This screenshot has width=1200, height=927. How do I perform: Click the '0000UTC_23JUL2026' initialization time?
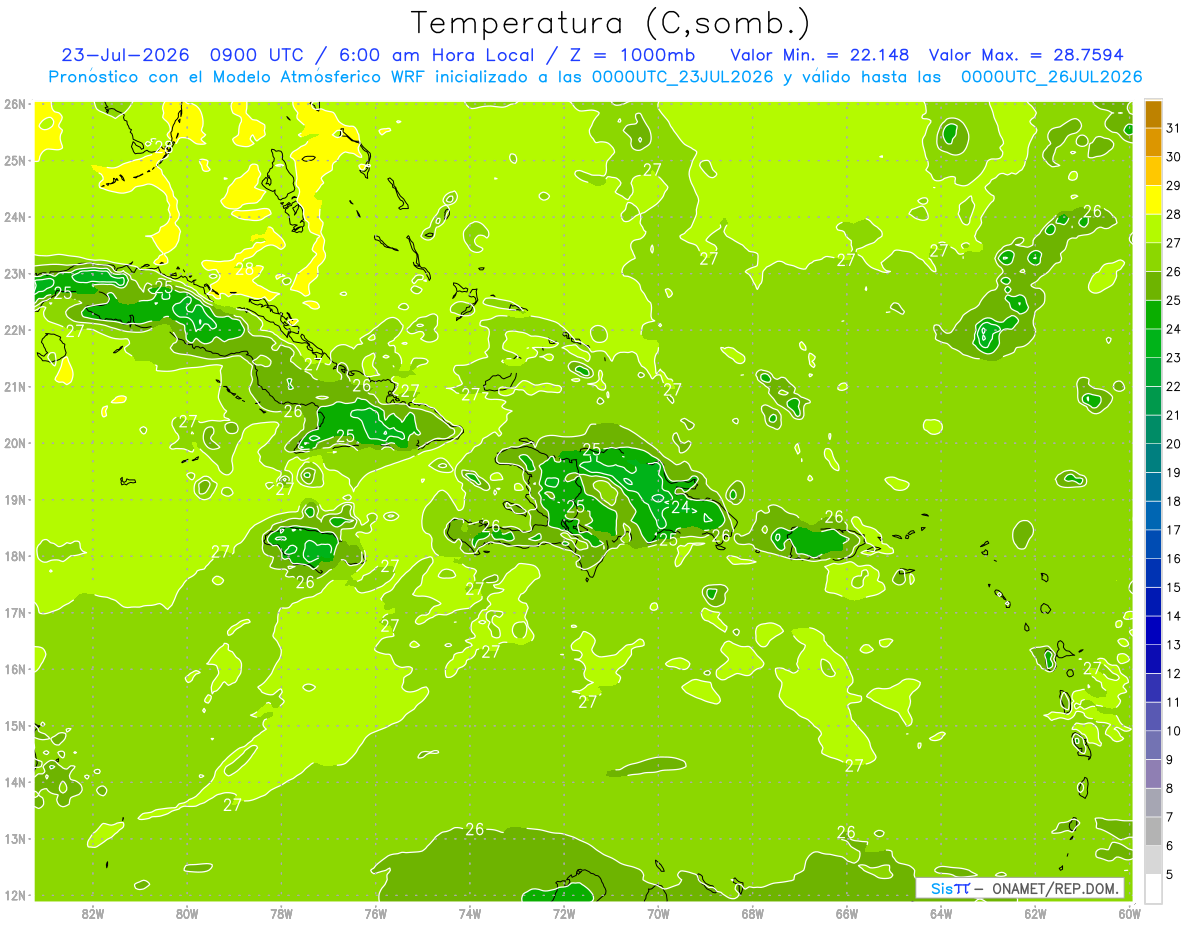[683, 77]
